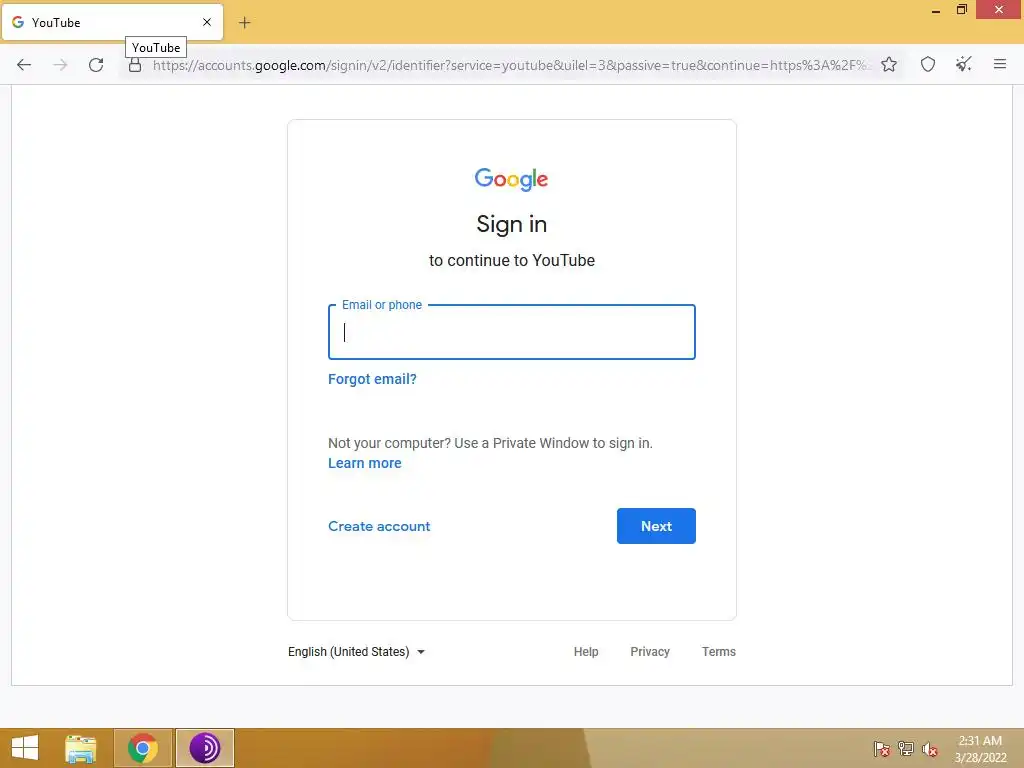The height and width of the screenshot is (768, 1024).
Task: Click the forward navigation arrow
Action: coord(60,65)
